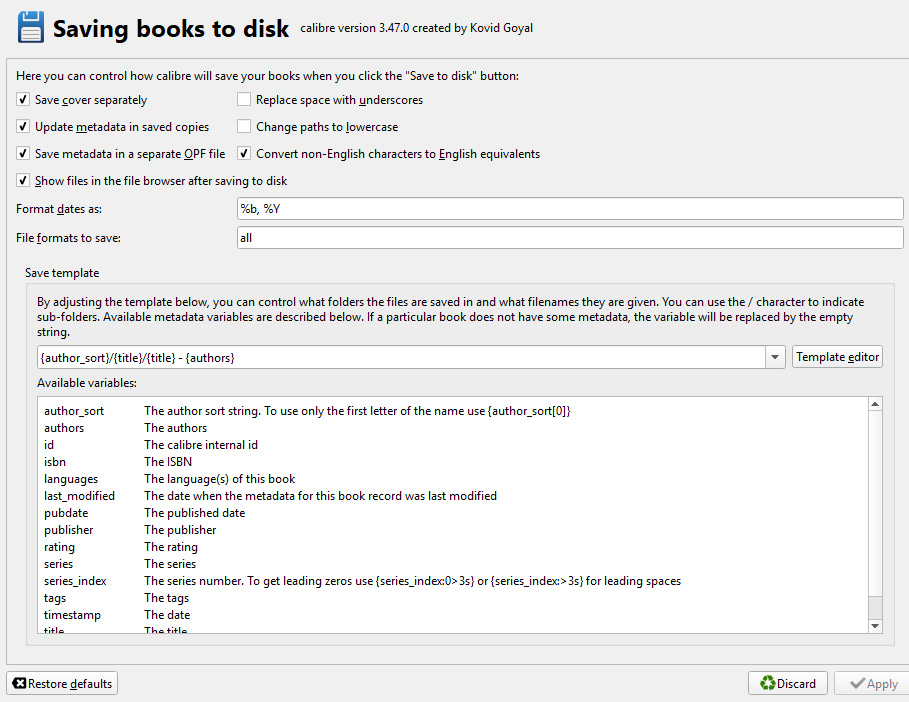The image size is (909, 702).
Task: Open the save template dropdown arrow
Action: pyautogui.click(x=776, y=358)
